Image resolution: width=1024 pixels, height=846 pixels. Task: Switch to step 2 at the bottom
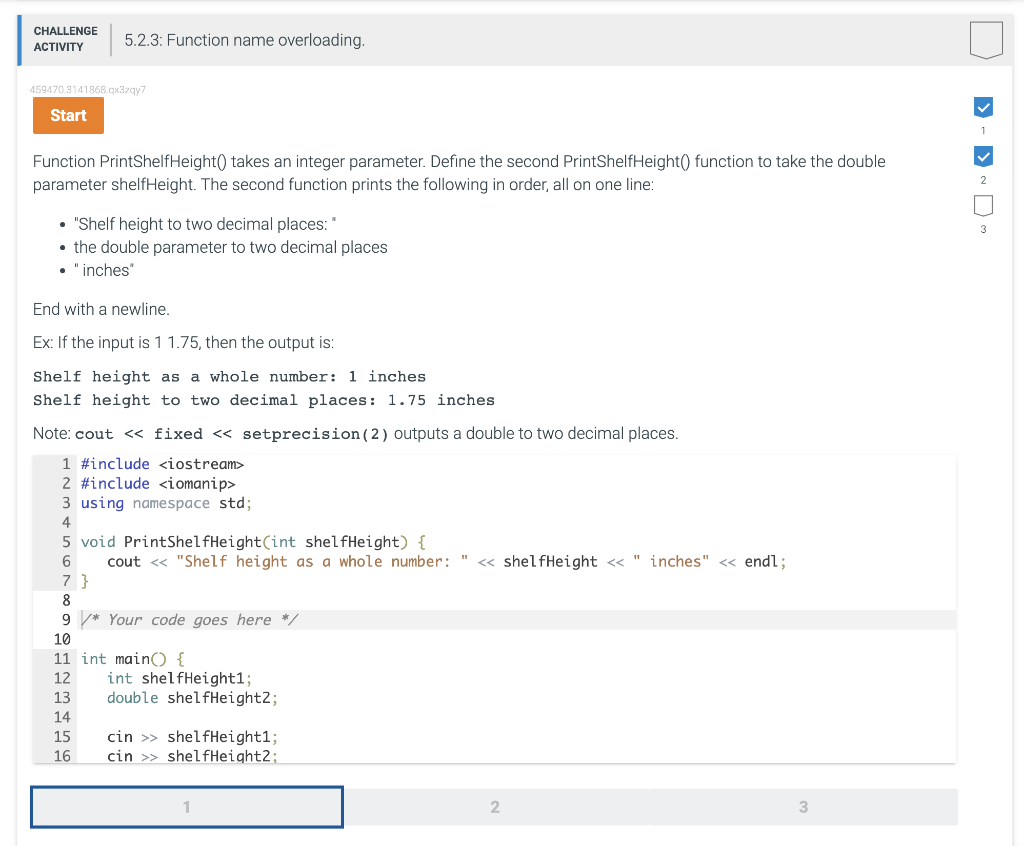tap(494, 807)
